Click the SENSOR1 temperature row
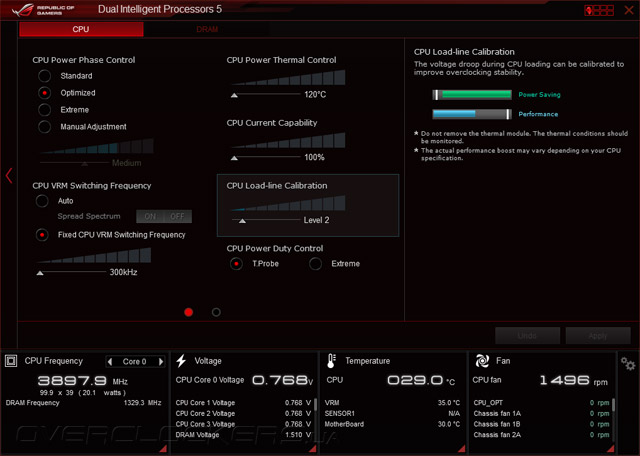 pyautogui.click(x=392, y=414)
